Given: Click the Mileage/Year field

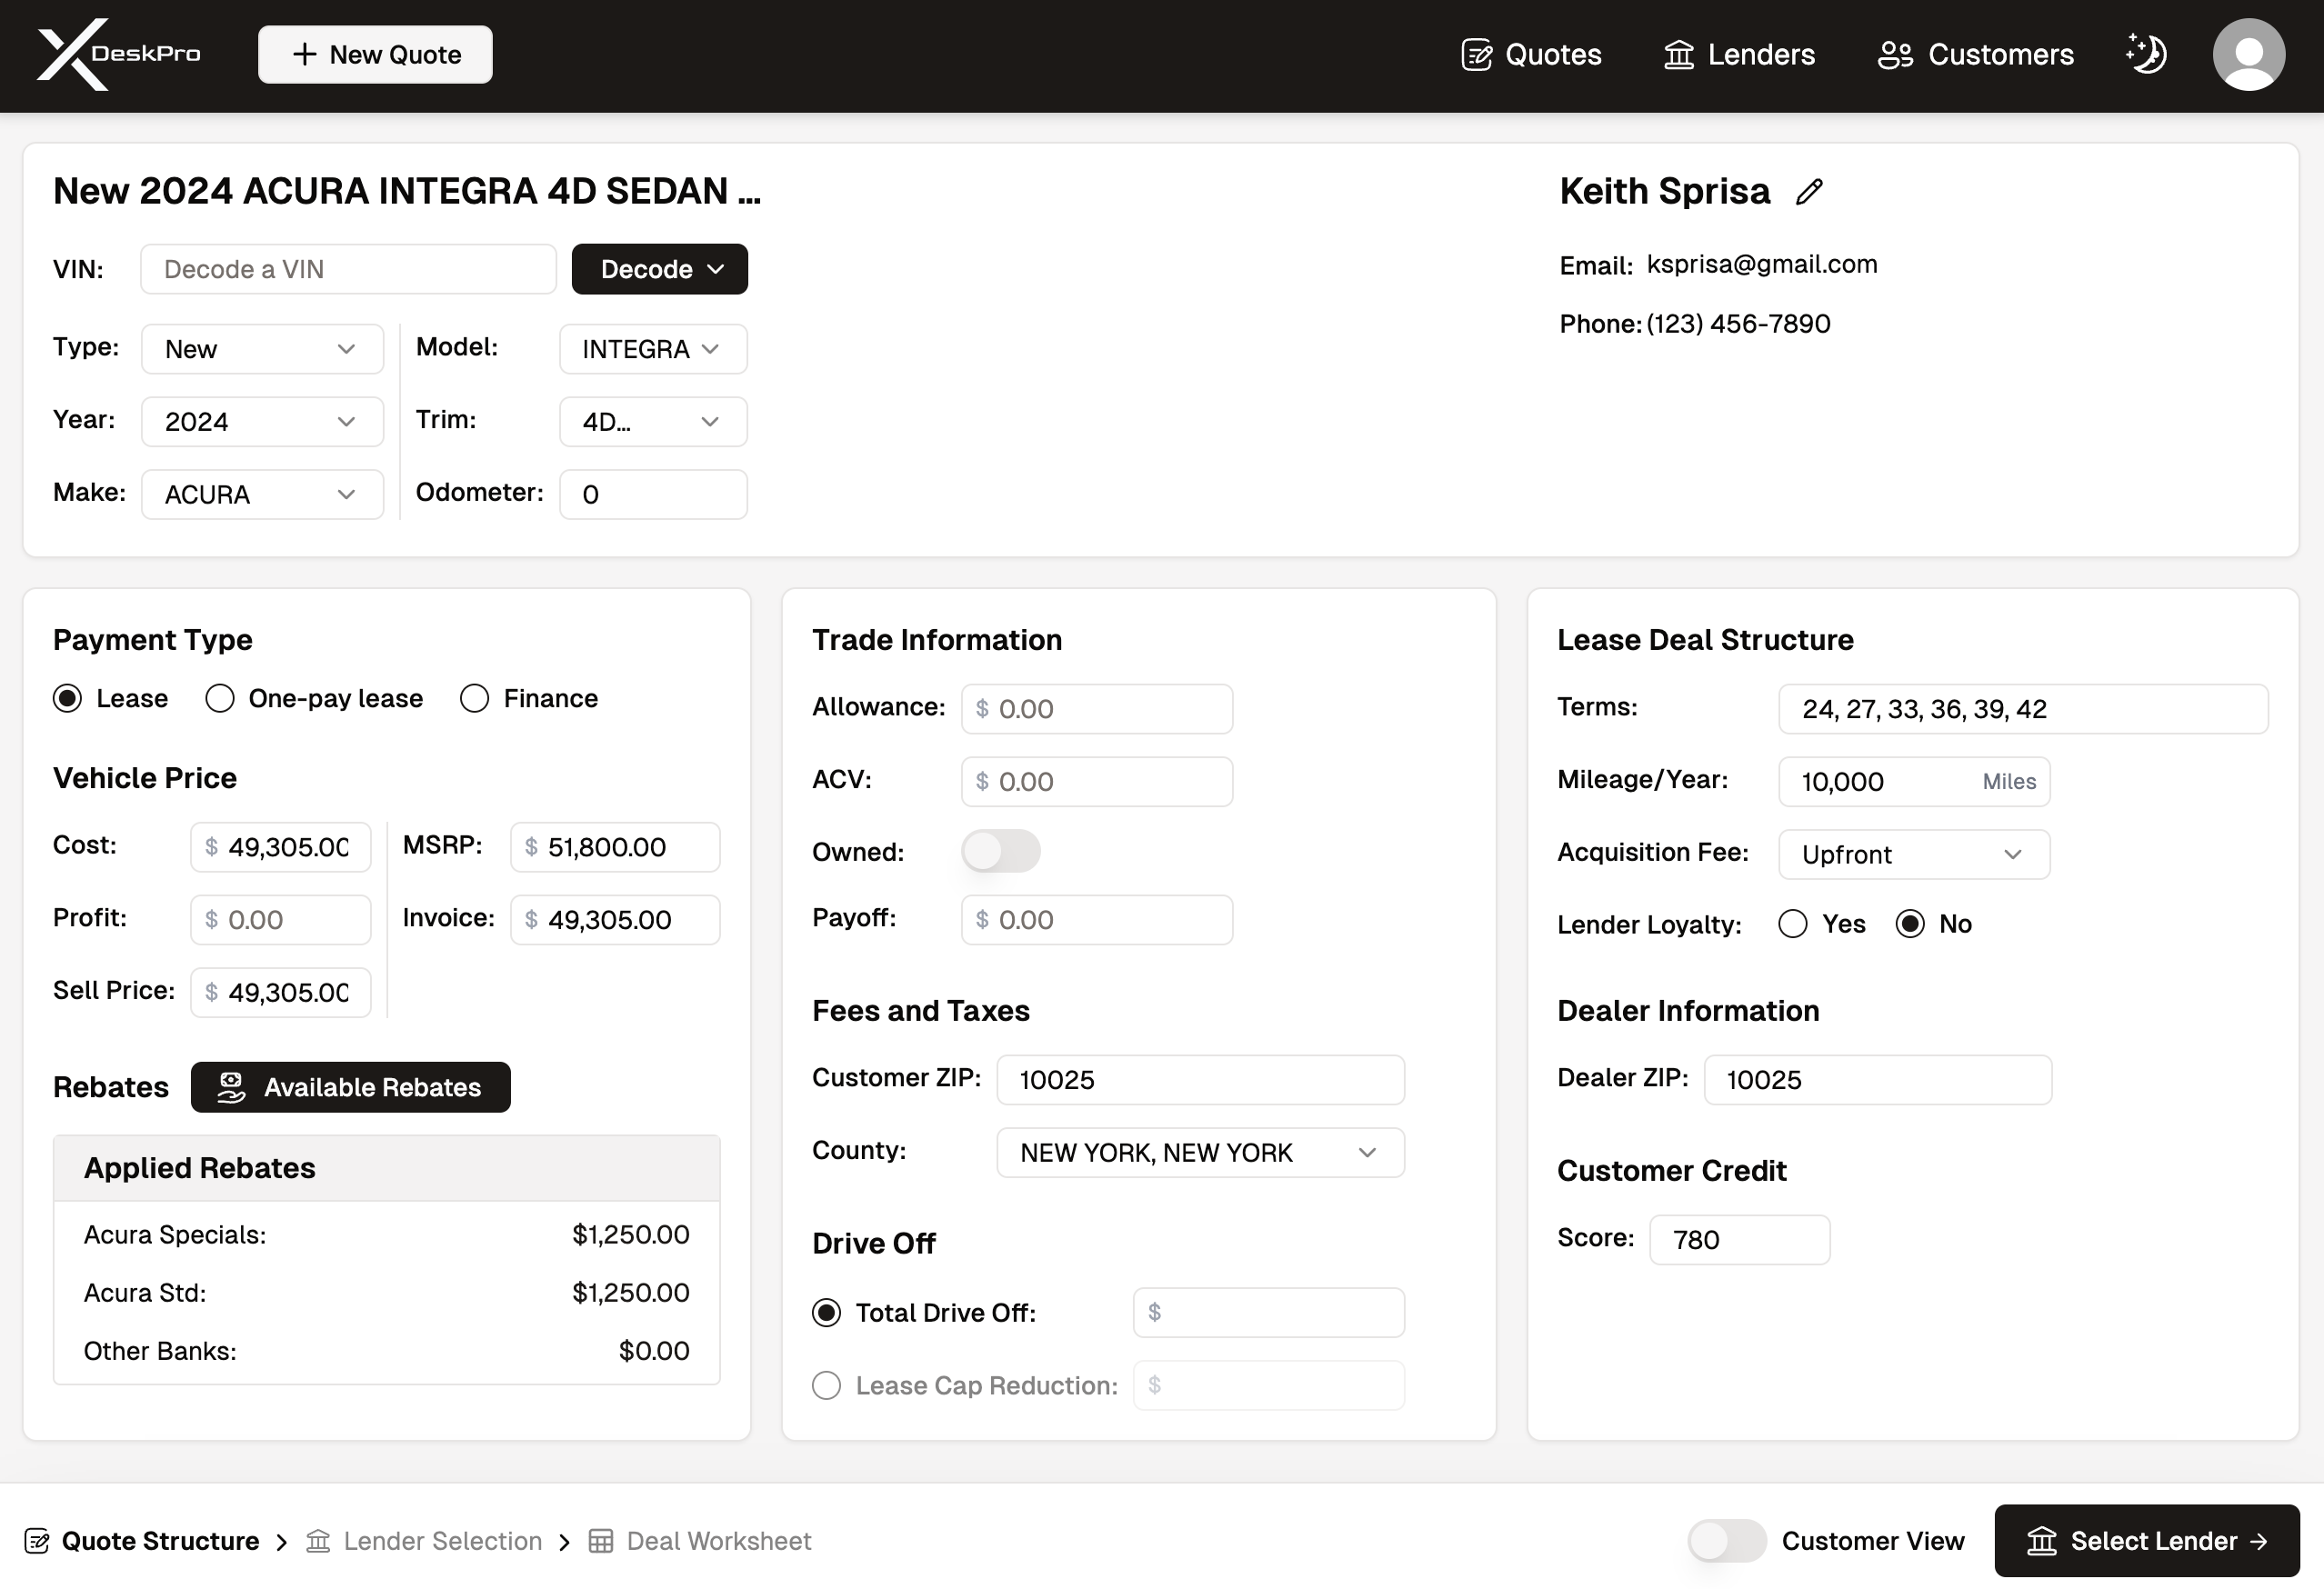Looking at the screenshot, I should [x=1914, y=781].
